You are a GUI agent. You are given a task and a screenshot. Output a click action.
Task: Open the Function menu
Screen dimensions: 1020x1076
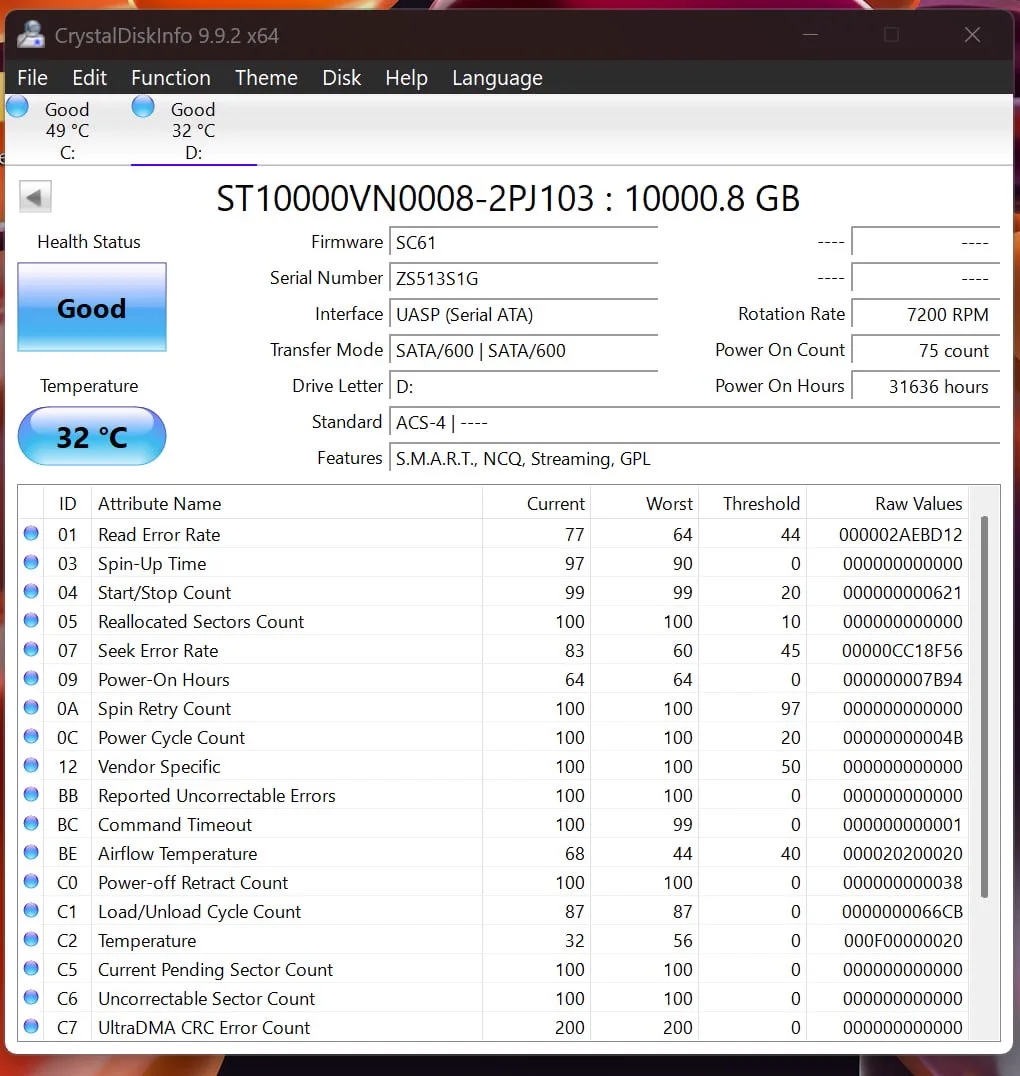pyautogui.click(x=171, y=78)
